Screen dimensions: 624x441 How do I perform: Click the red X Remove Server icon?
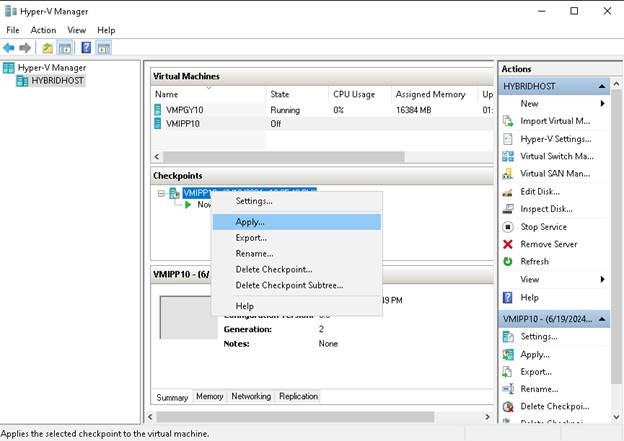click(x=508, y=244)
